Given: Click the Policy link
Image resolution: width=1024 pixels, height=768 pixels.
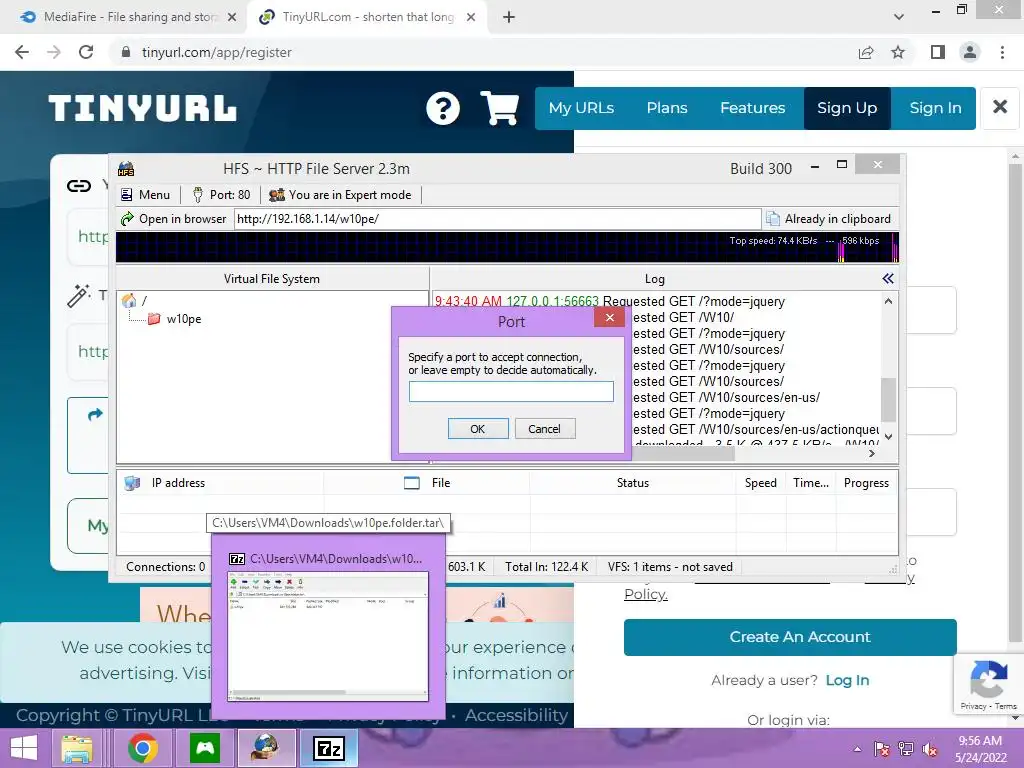Looking at the screenshot, I should (x=645, y=594).
